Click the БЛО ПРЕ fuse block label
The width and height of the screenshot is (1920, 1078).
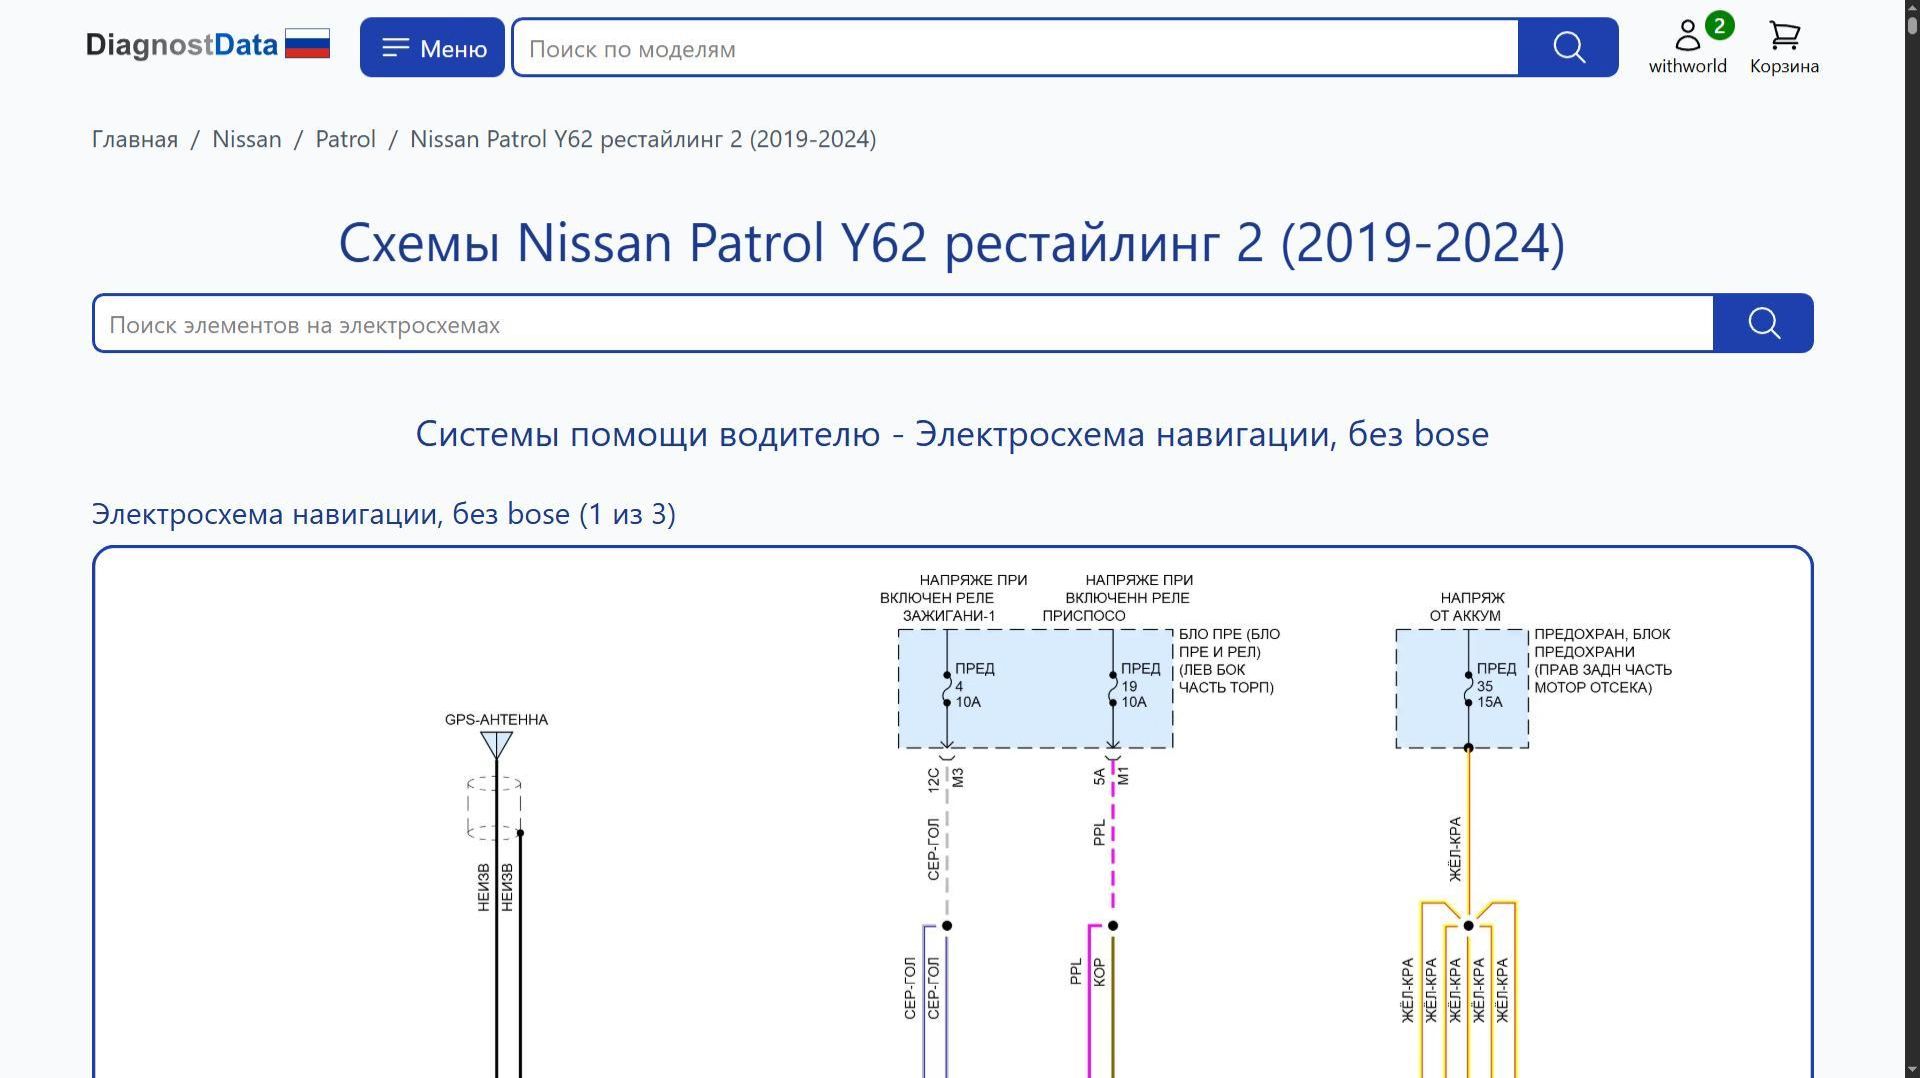(x=1229, y=661)
